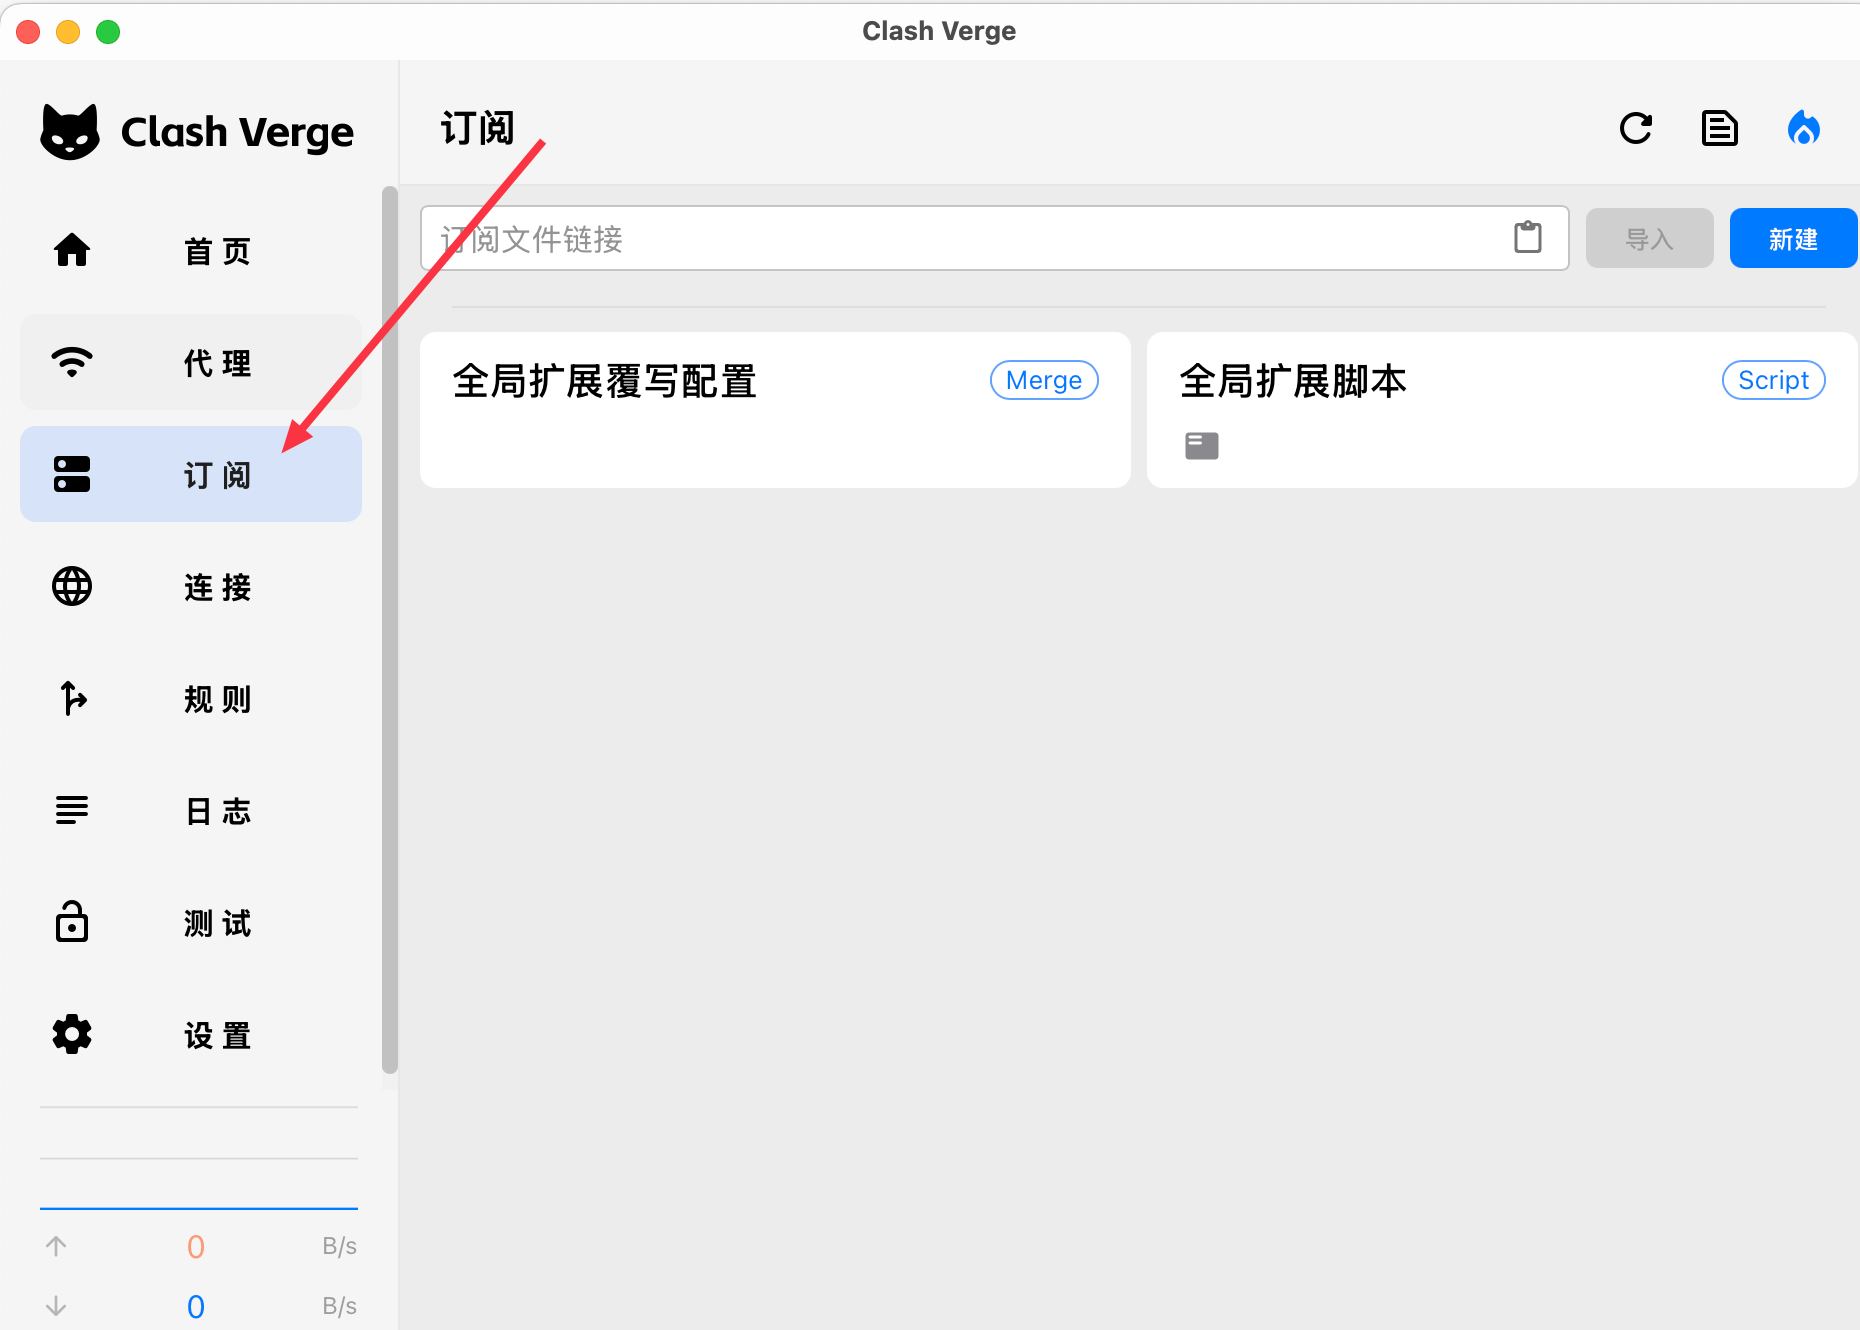Screen dimensions: 1860x1330
Task: Open the 全局扩展脚本 card
Action: [1502, 410]
